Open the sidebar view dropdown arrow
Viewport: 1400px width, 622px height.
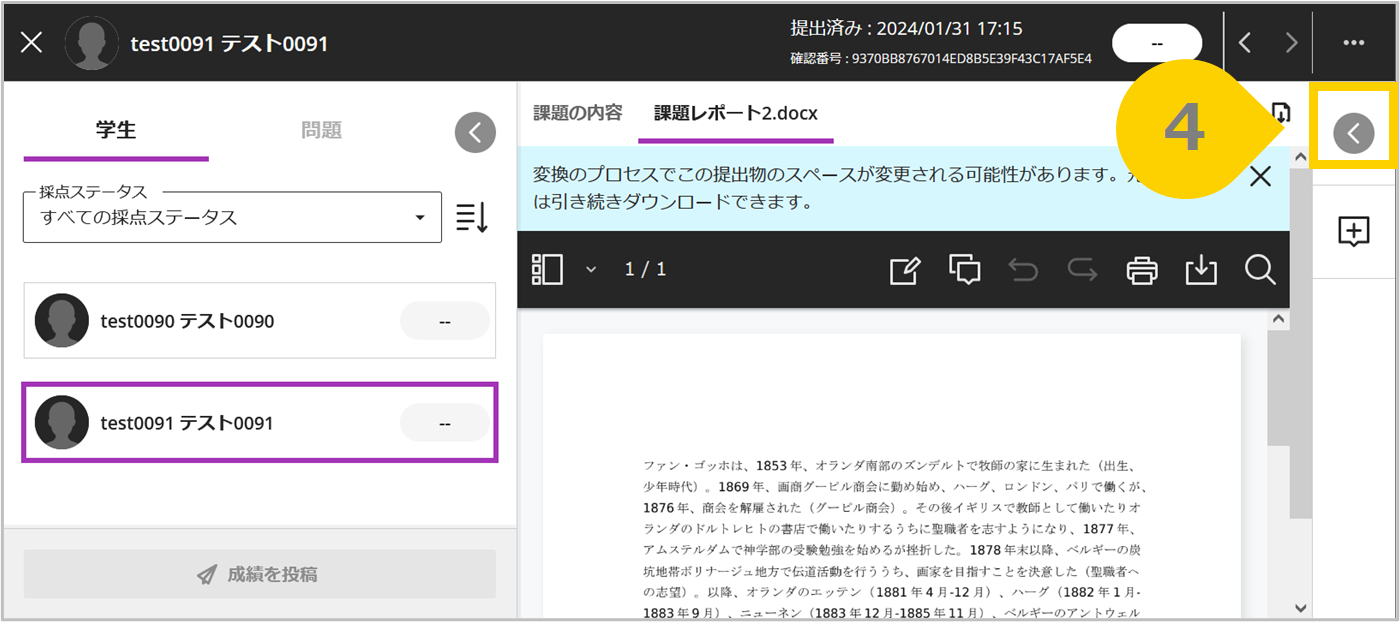coord(591,269)
